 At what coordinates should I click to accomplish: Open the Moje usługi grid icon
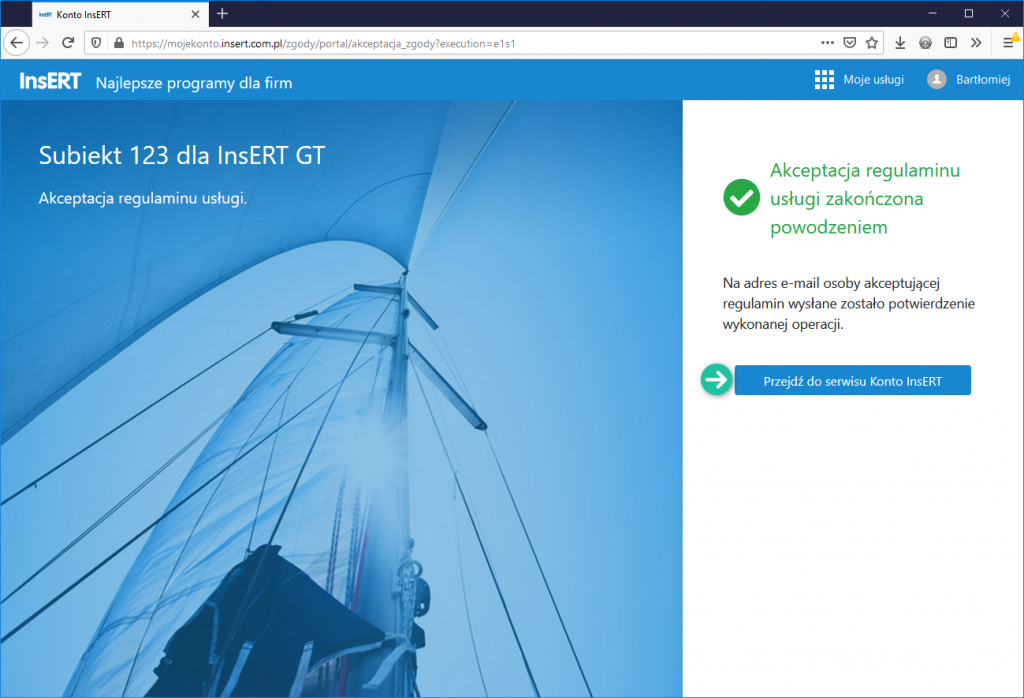824,80
